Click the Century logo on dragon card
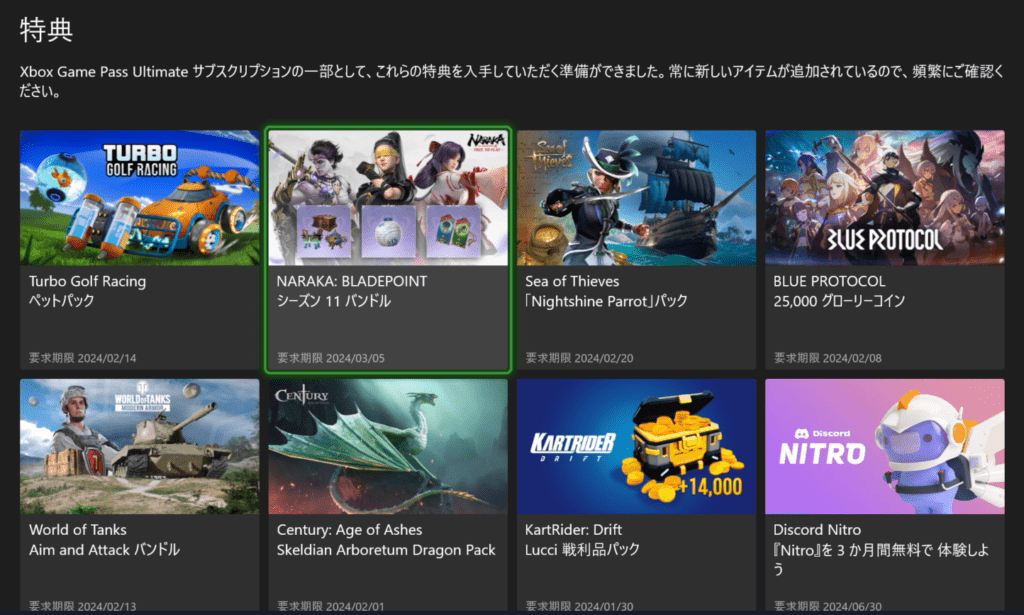Screen dimensions: 1024x615 (x=302, y=396)
